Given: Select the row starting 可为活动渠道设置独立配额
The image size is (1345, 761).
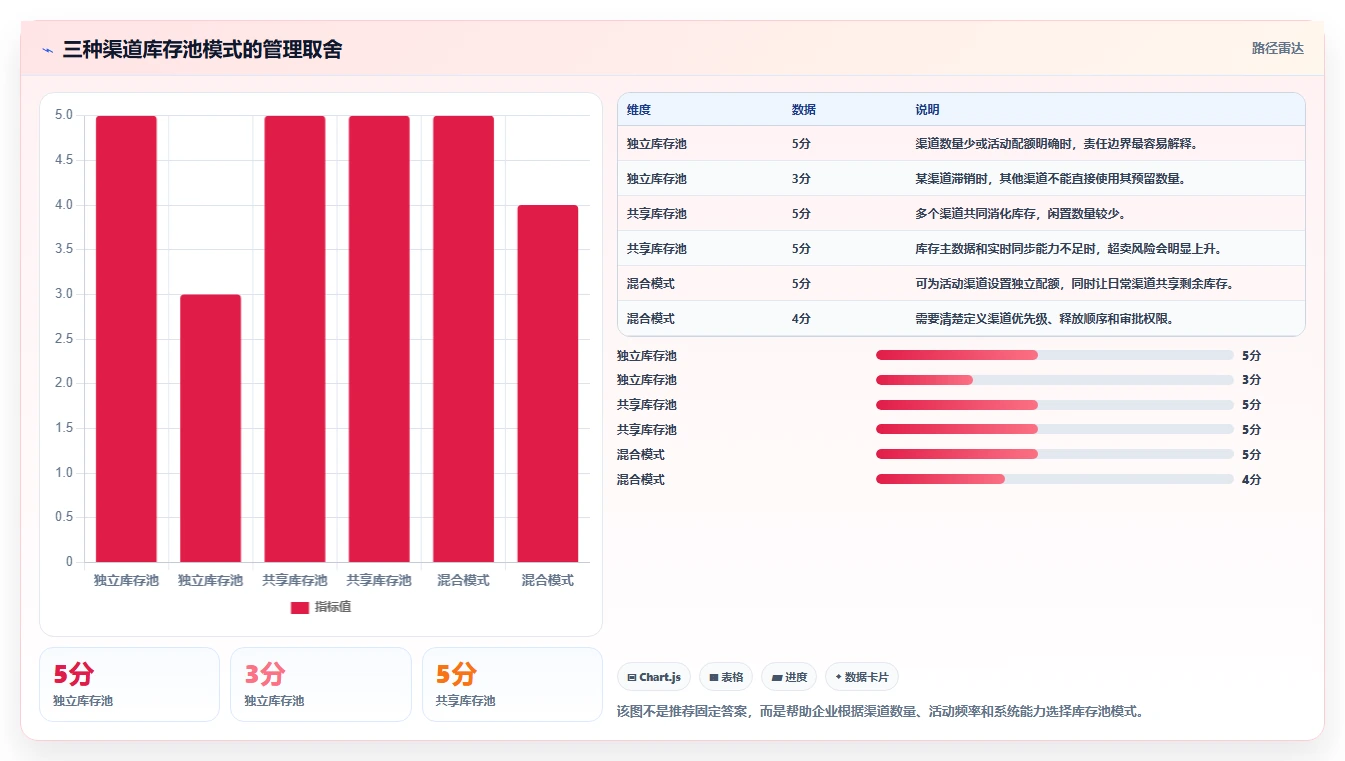Looking at the screenshot, I should click(x=961, y=284).
